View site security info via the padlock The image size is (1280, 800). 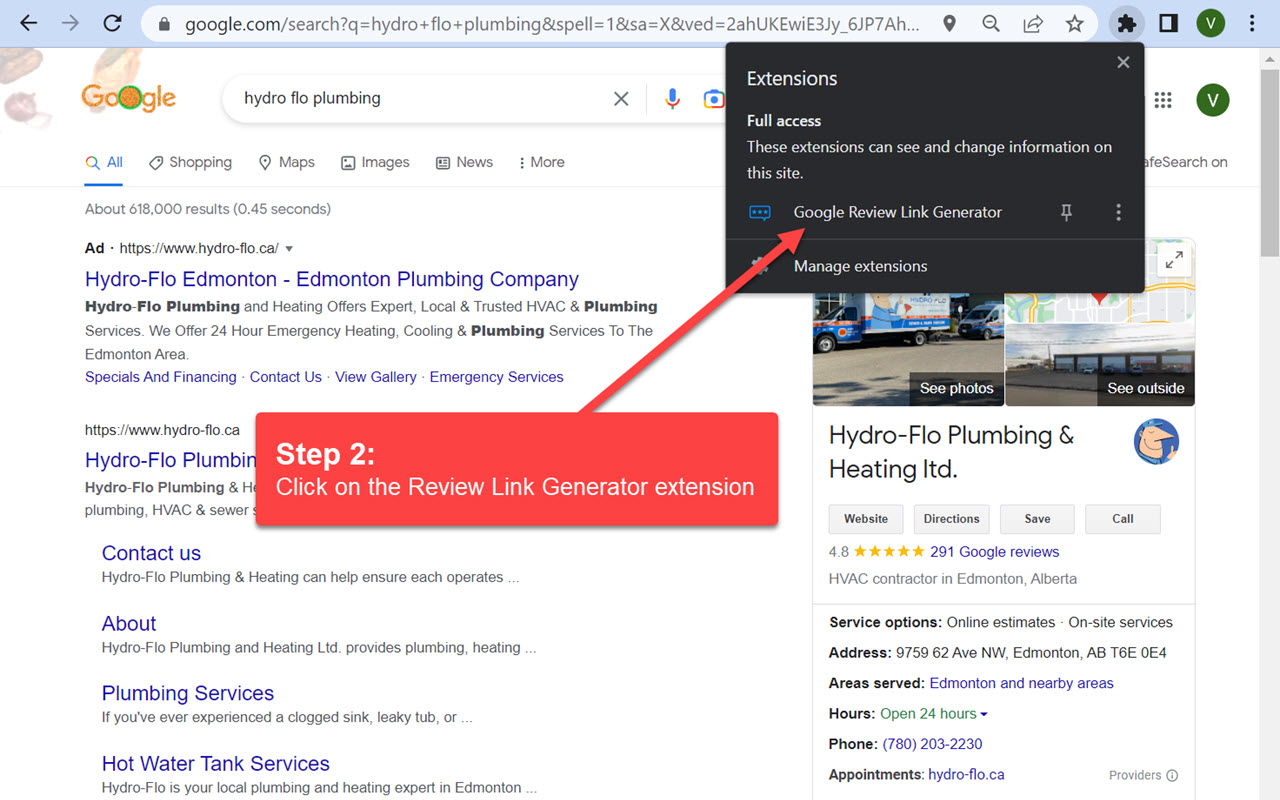(x=162, y=22)
